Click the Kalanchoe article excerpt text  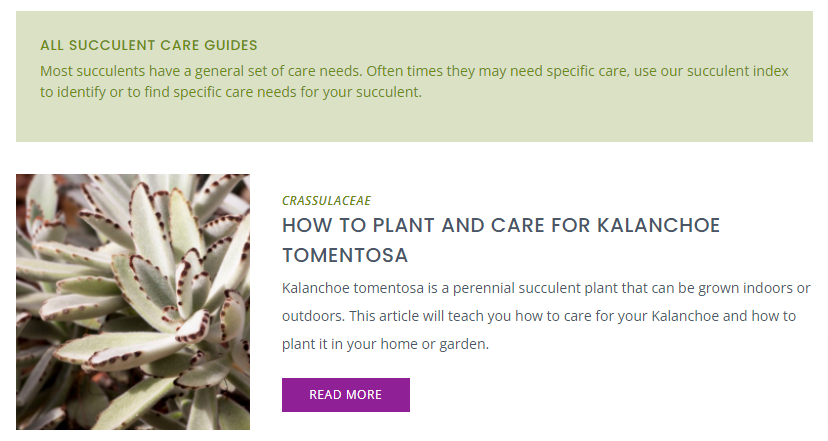click(x=546, y=316)
